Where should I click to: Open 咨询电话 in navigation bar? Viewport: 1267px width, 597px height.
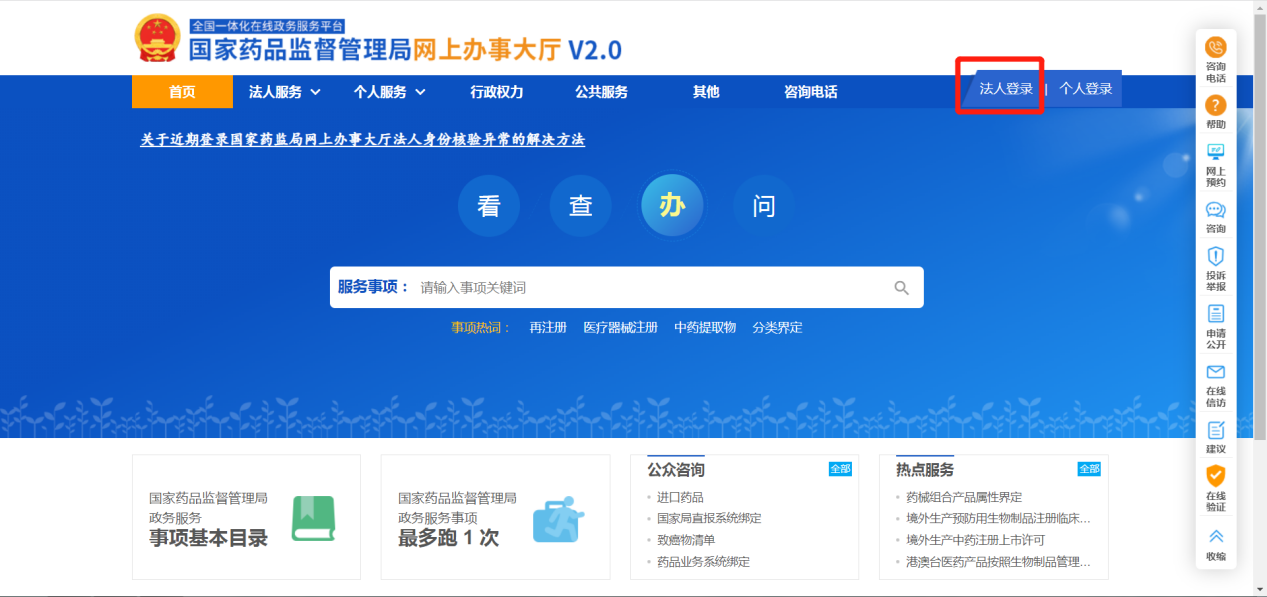coord(810,92)
